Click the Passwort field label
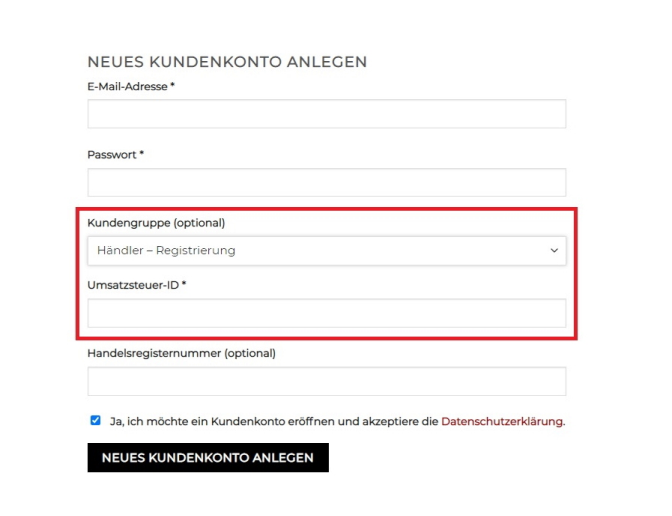Screen dimensions: 672x516 click(112, 155)
